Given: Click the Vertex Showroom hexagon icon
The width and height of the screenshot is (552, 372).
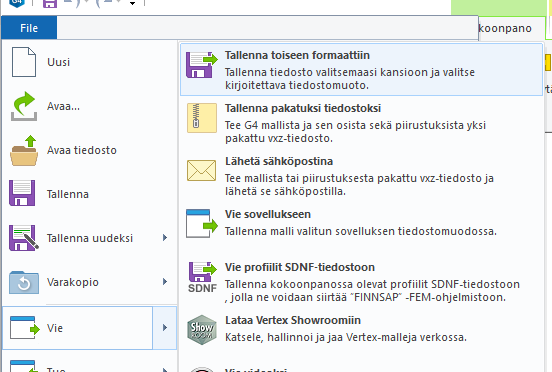Looking at the screenshot, I should (202, 330).
